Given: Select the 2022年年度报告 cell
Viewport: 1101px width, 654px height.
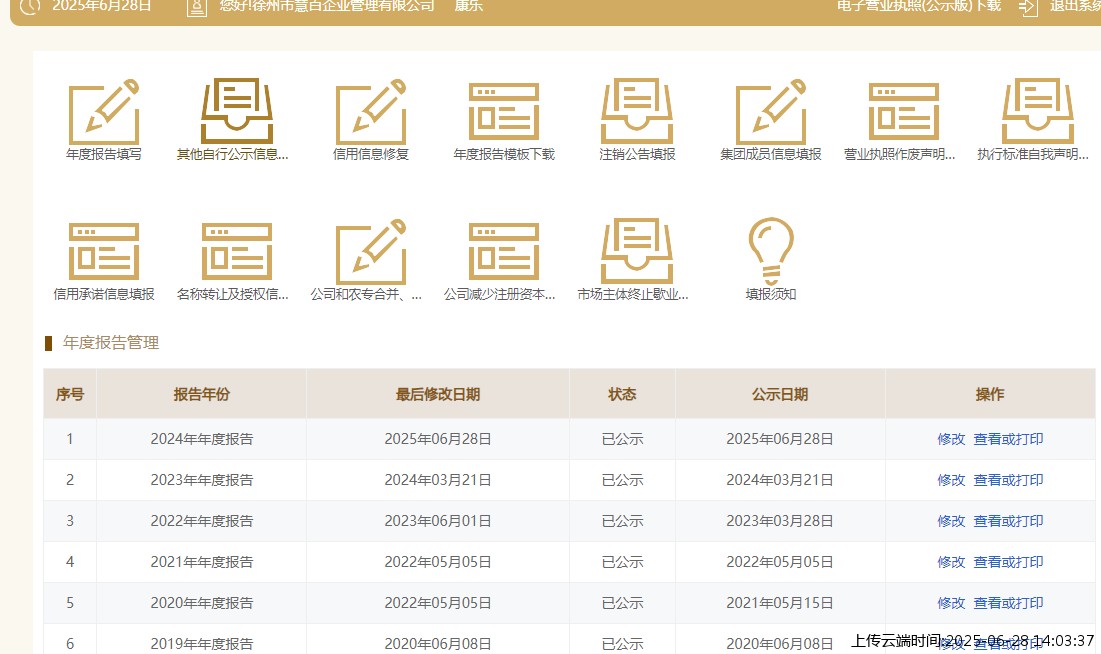Looking at the screenshot, I should 202,521.
